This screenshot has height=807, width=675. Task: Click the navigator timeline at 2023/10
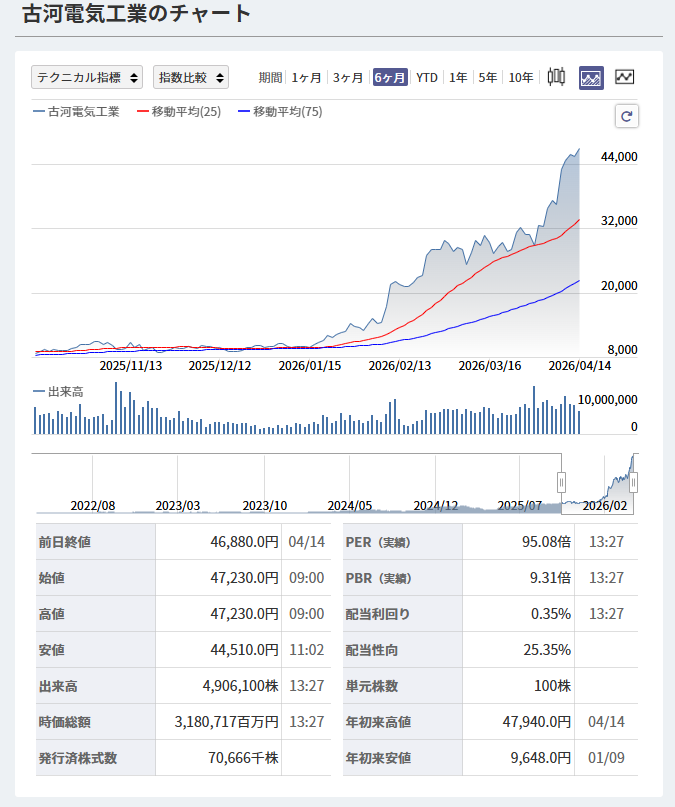(264, 506)
